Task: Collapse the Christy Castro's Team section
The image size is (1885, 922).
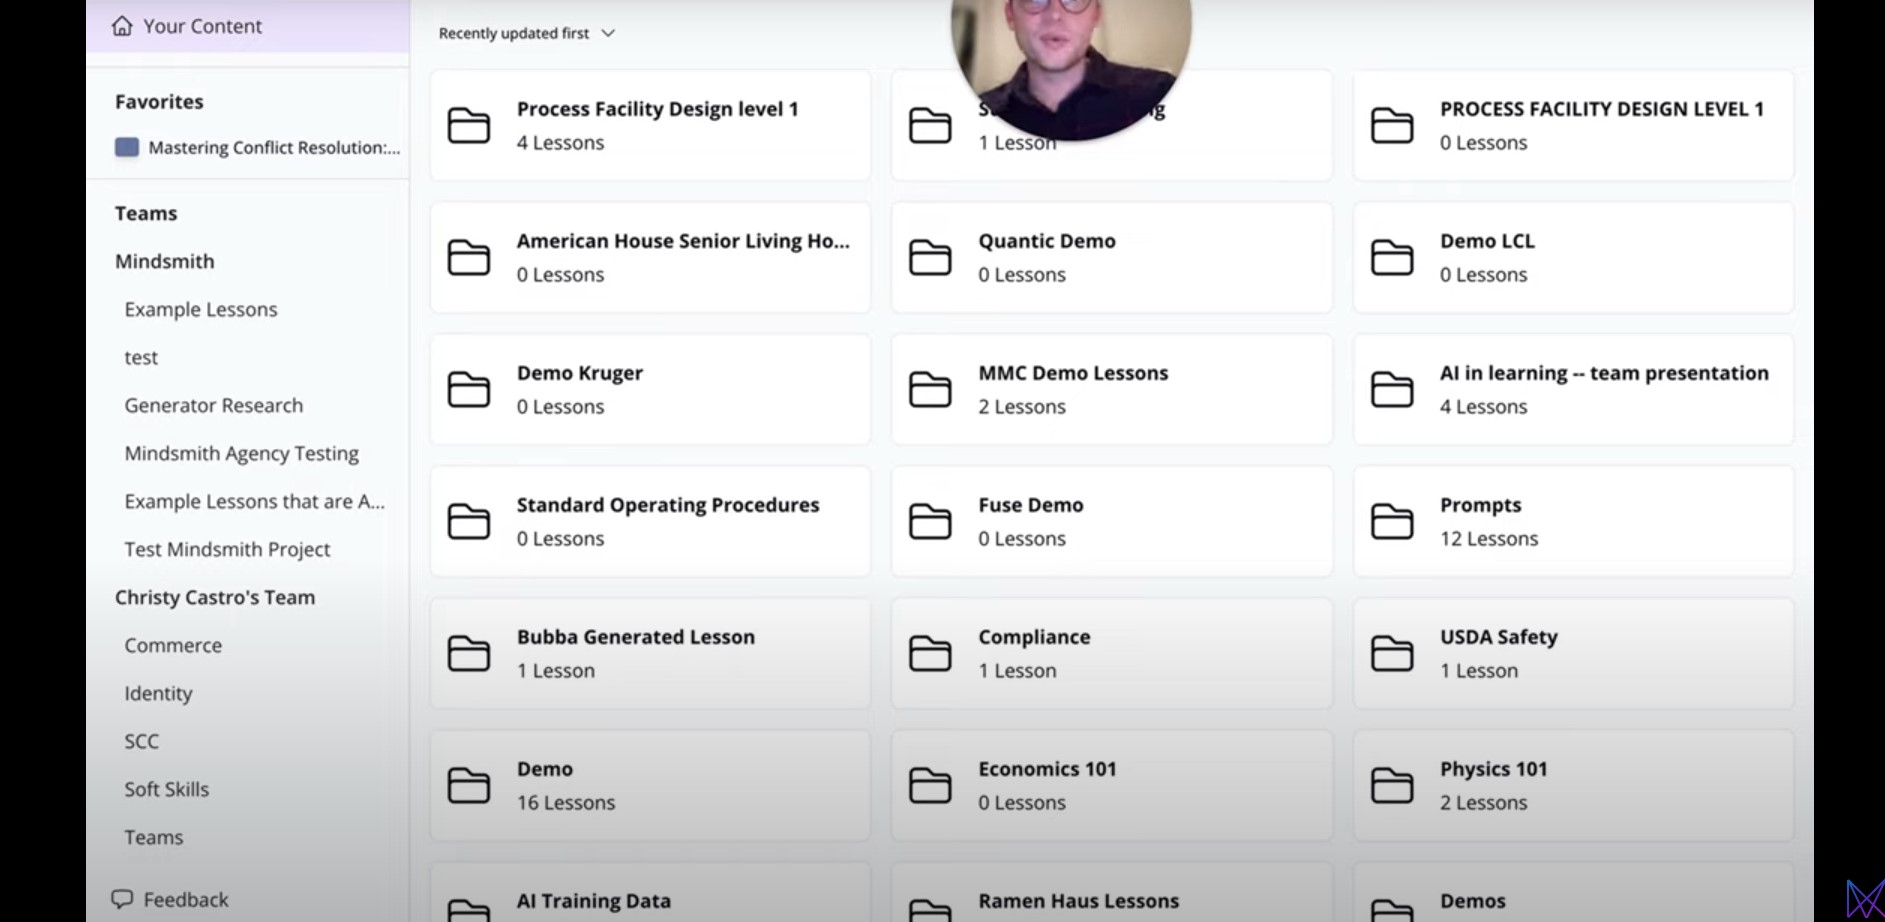Action: click(x=215, y=597)
